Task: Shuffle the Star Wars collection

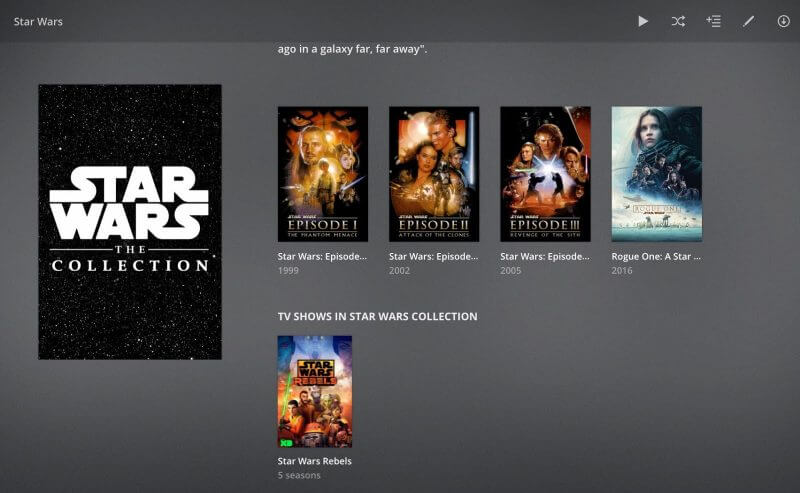Action: pos(678,21)
